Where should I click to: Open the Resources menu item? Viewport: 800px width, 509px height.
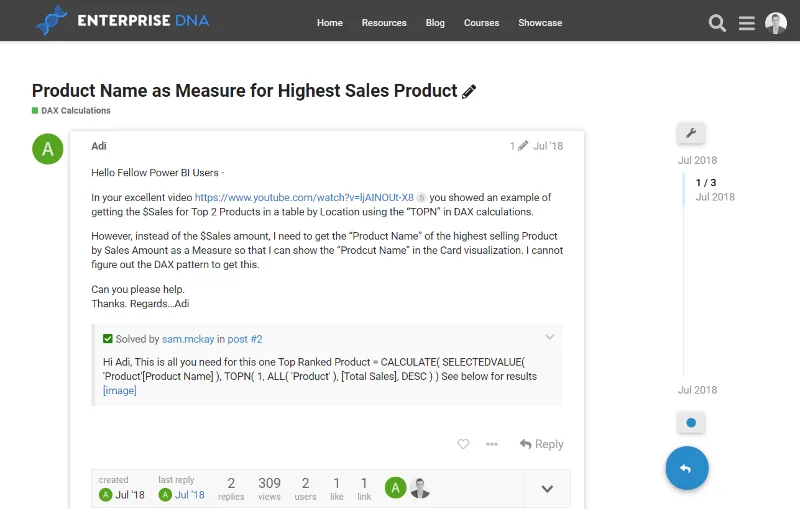point(384,23)
